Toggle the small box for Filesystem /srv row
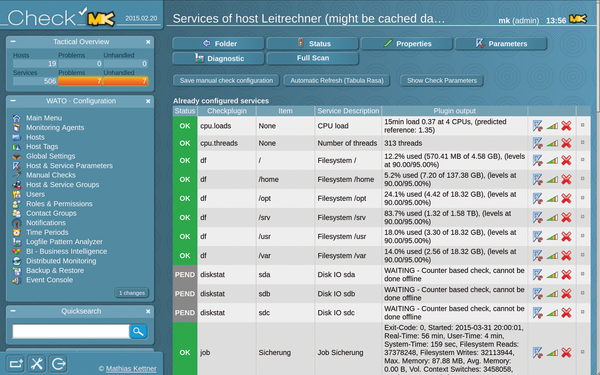 click(x=582, y=217)
